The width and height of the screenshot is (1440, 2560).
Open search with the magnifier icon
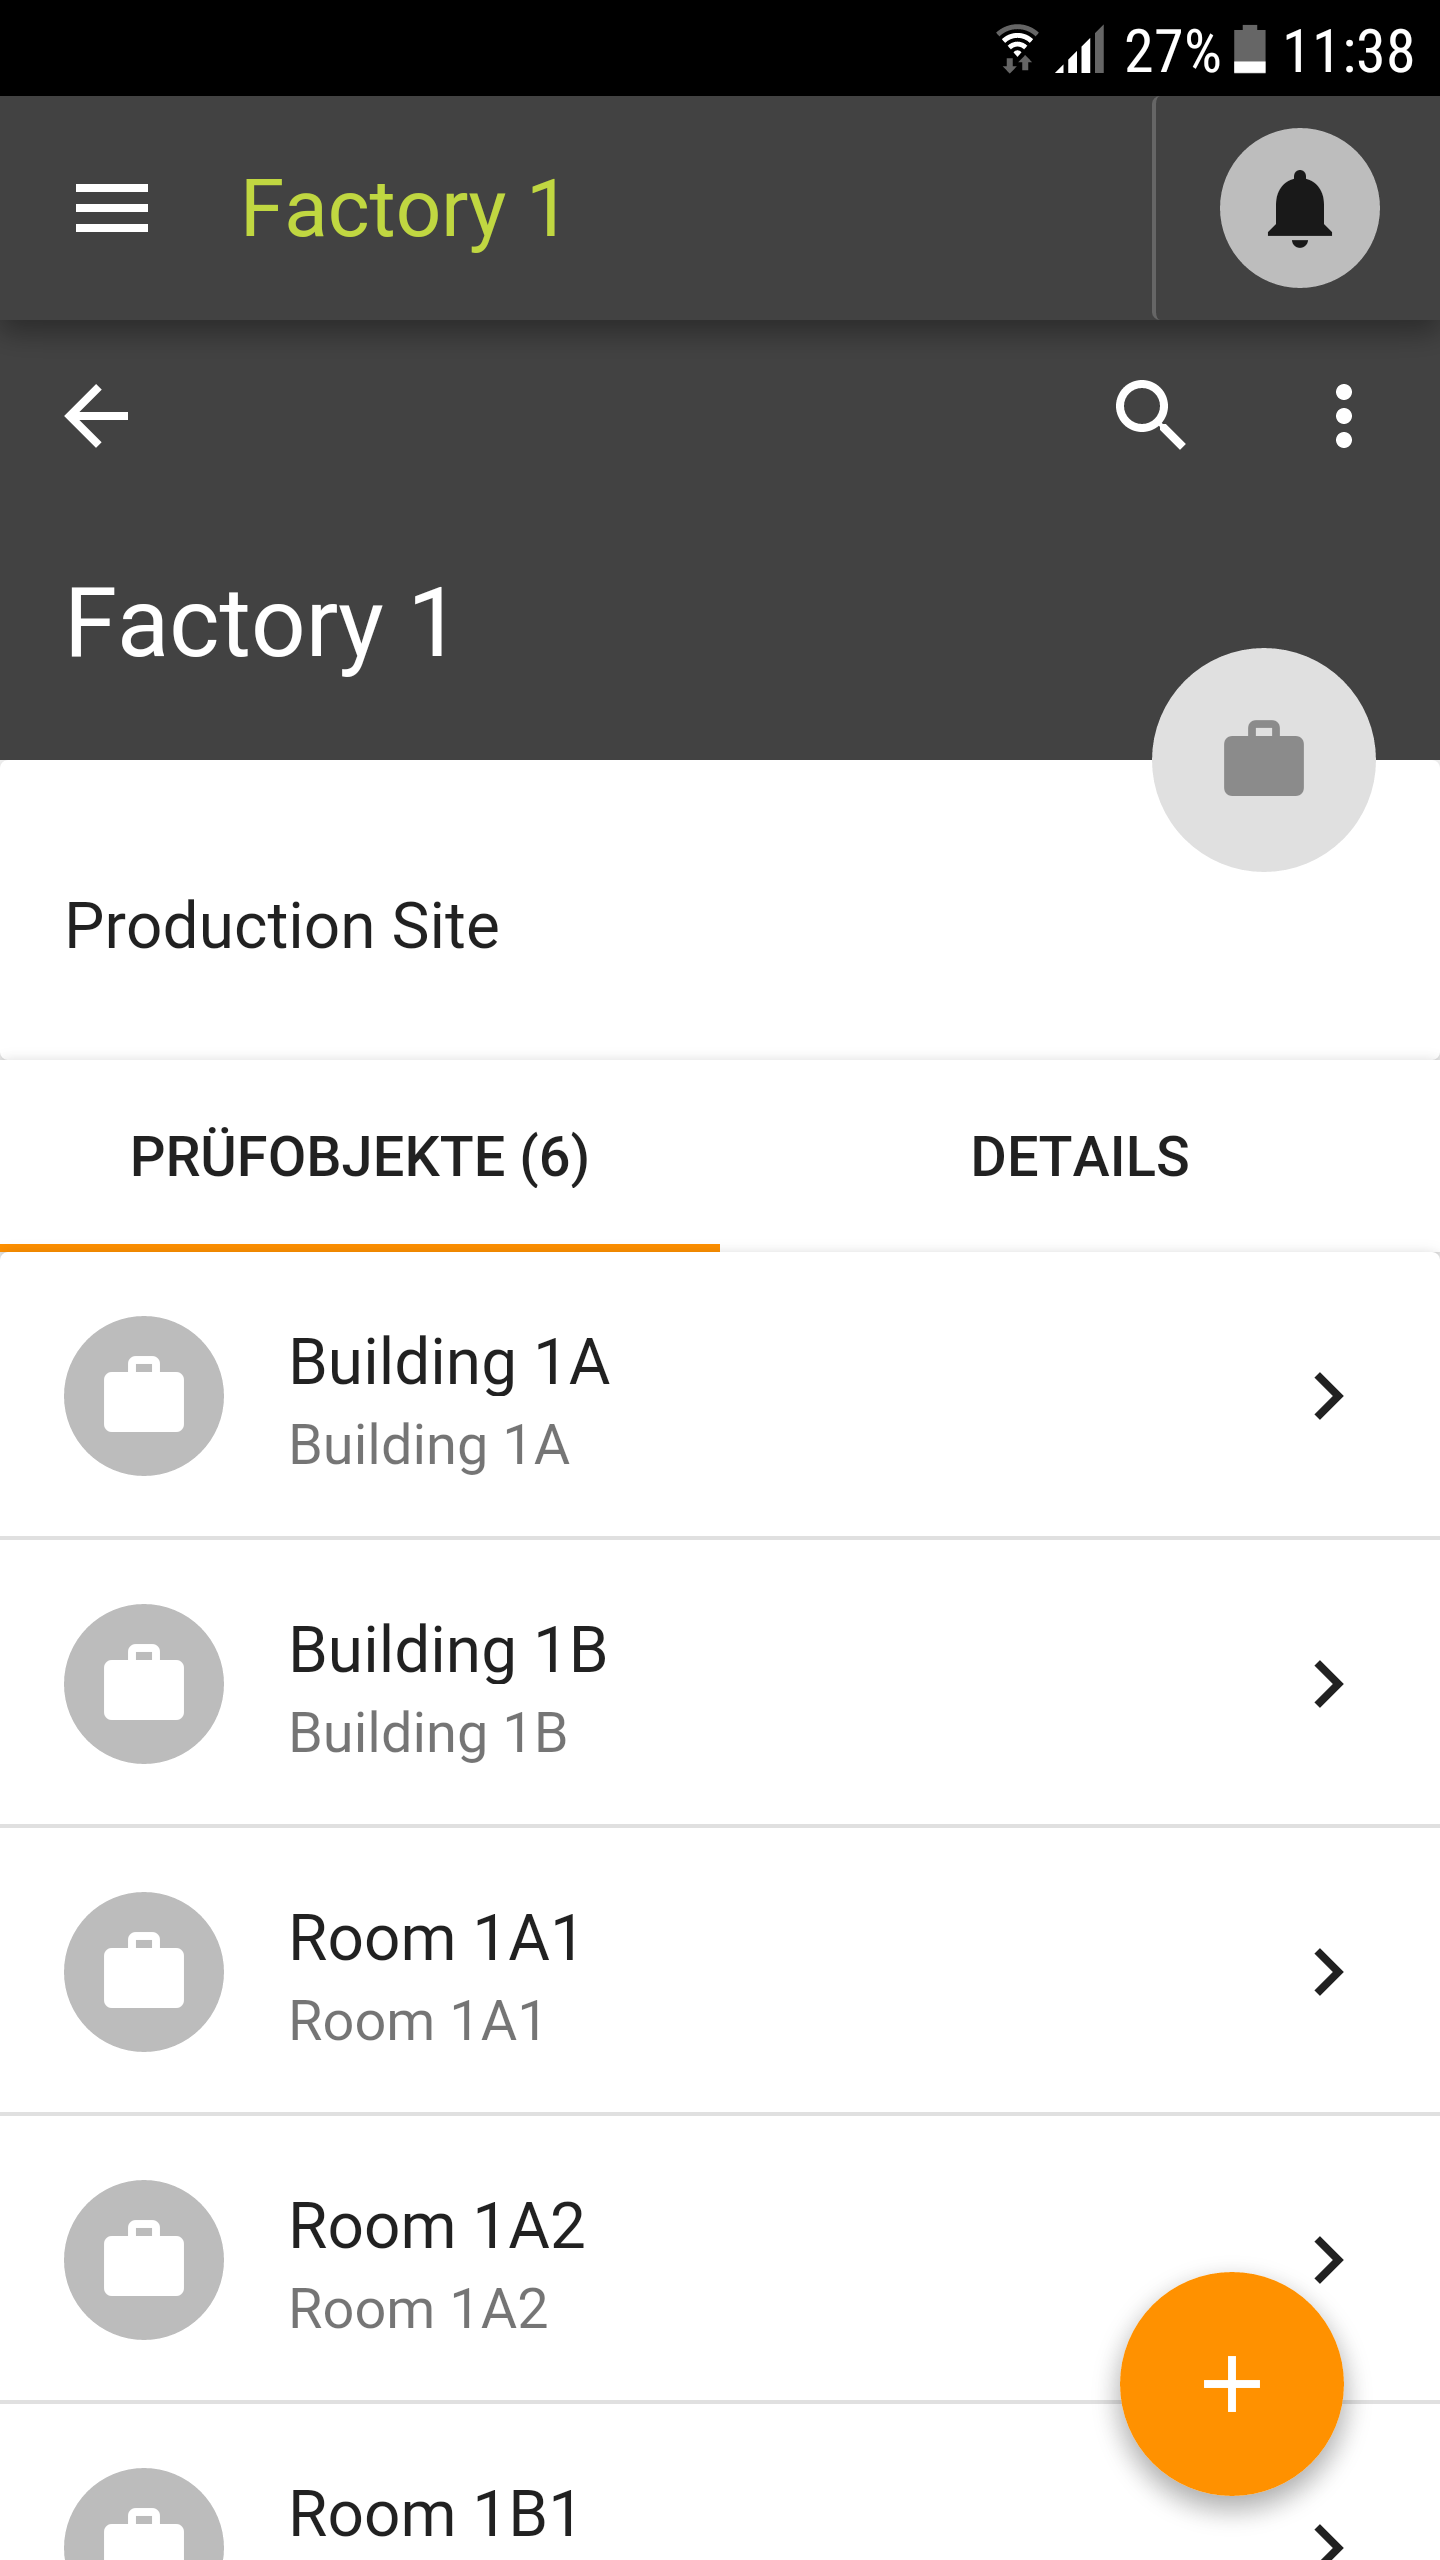(1150, 414)
